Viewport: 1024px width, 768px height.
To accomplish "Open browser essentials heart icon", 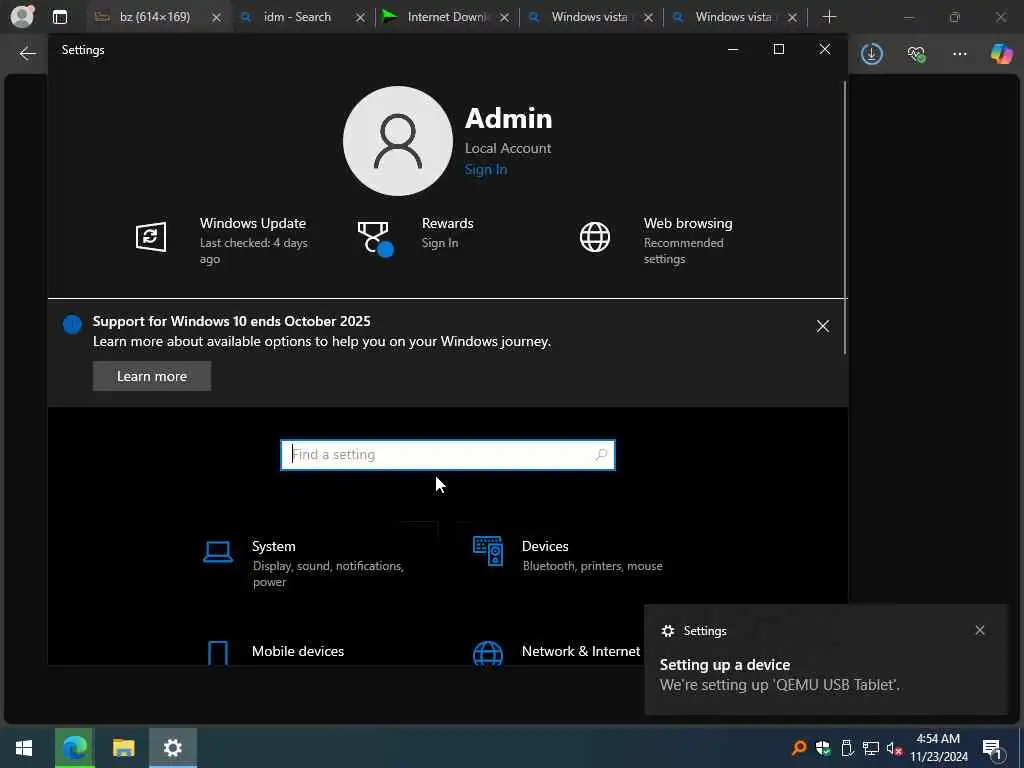I will [x=916, y=54].
